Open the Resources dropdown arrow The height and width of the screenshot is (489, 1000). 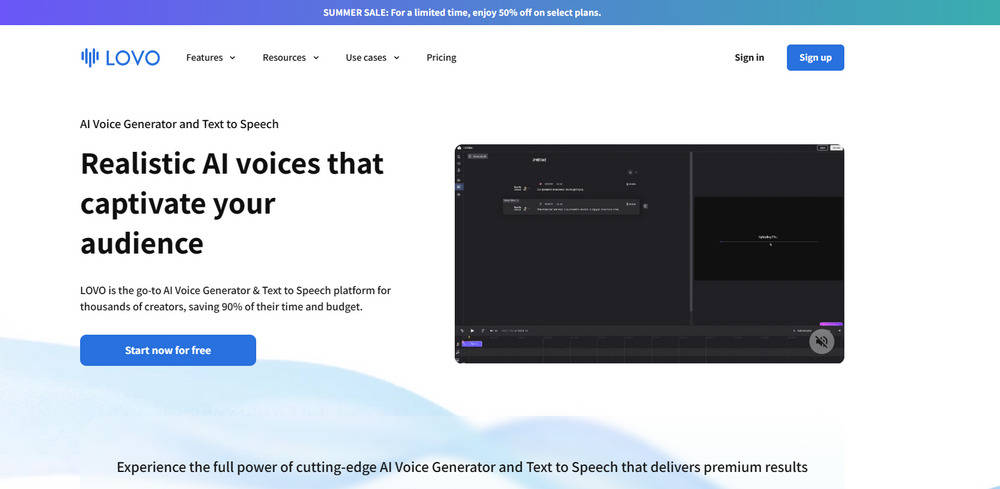(x=316, y=58)
